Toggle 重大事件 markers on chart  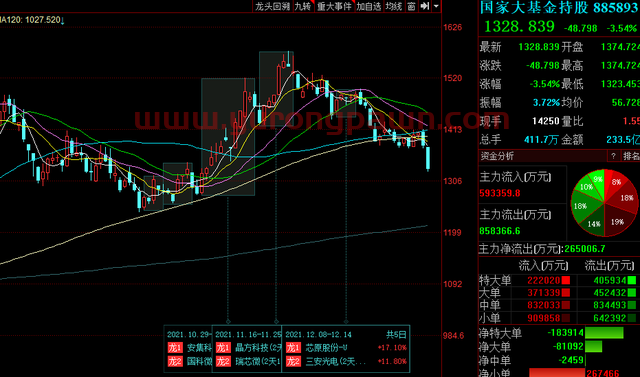tap(334, 6)
